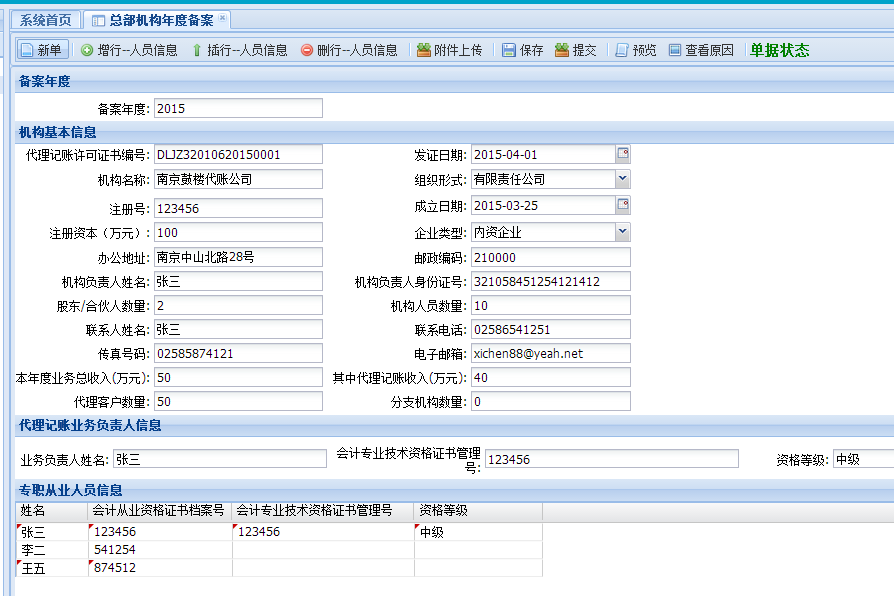
Task: Open the calendar picker for 成立日期
Action: point(623,203)
